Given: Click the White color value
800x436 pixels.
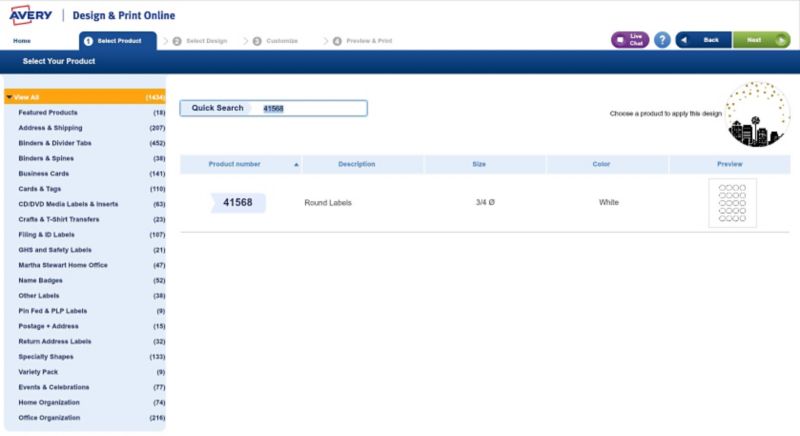Looking at the screenshot, I should tap(609, 202).
